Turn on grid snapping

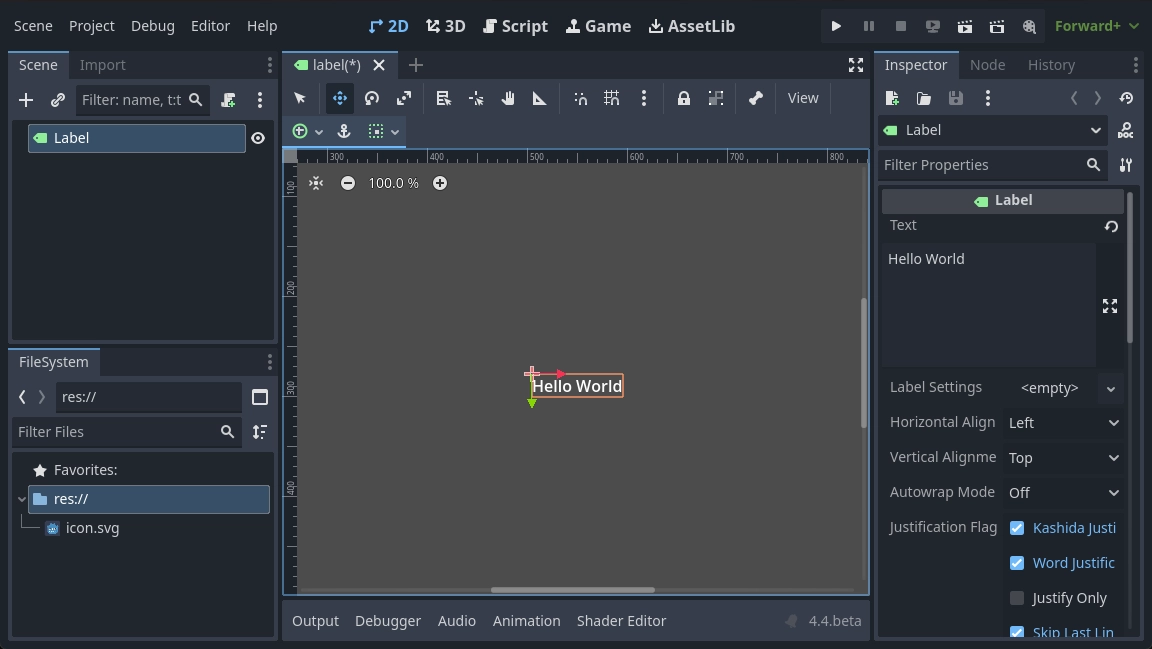612,97
